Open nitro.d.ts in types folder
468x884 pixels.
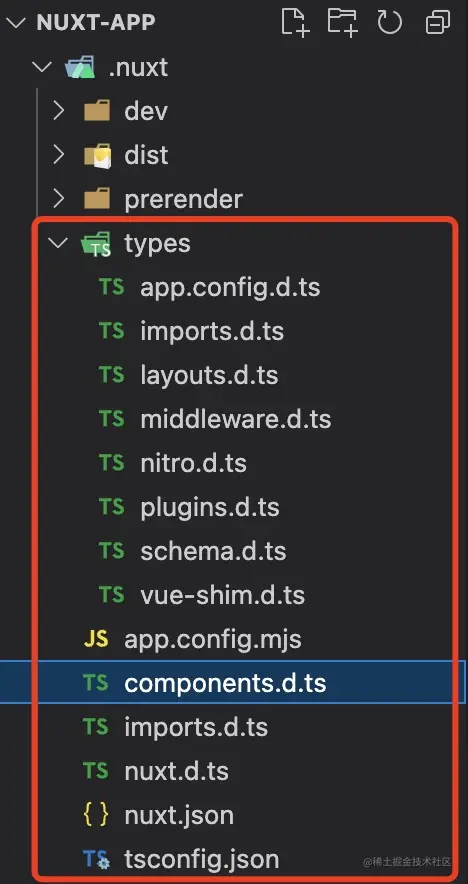[x=193, y=463]
